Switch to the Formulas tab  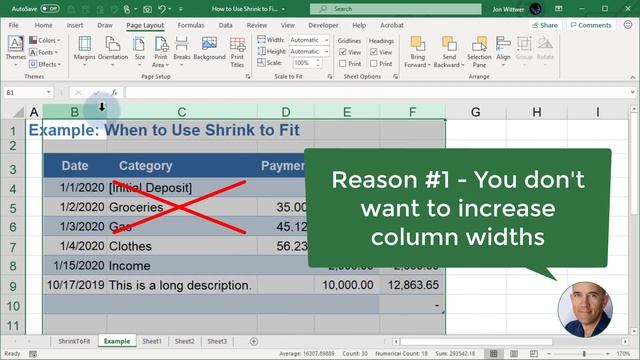click(191, 25)
